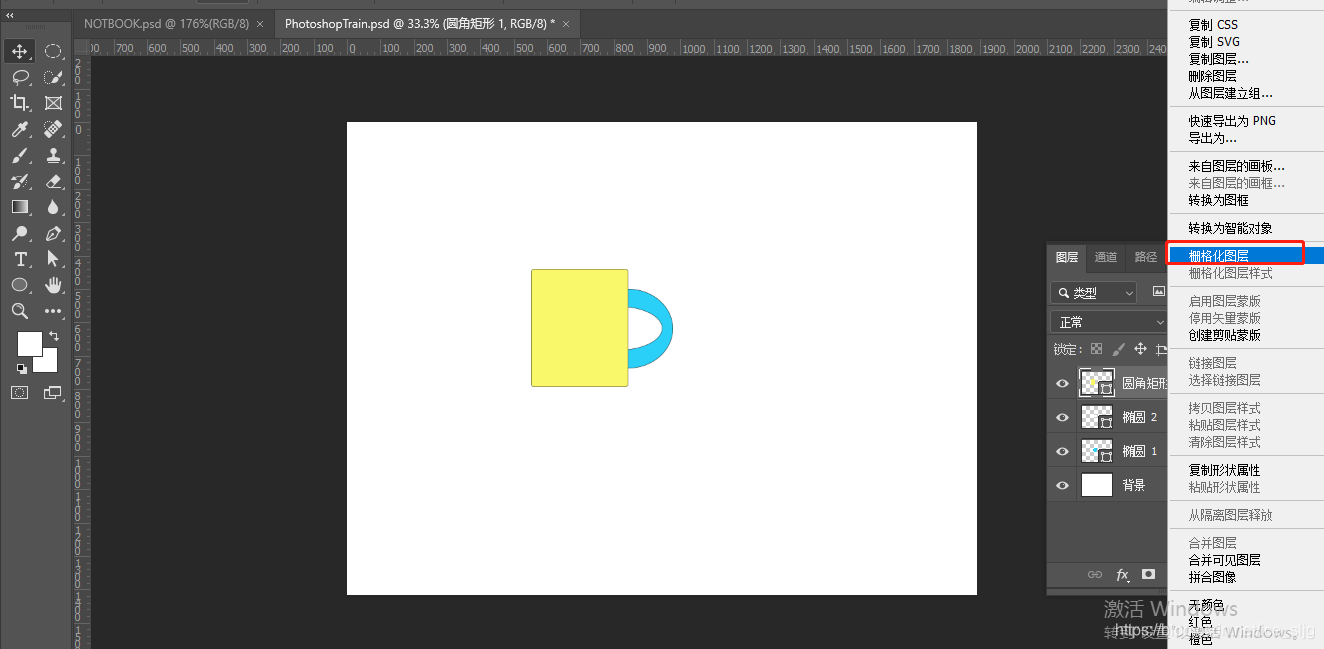Add a layer mask button
Viewport: 1324px width, 649px height.
pyautogui.click(x=1148, y=575)
